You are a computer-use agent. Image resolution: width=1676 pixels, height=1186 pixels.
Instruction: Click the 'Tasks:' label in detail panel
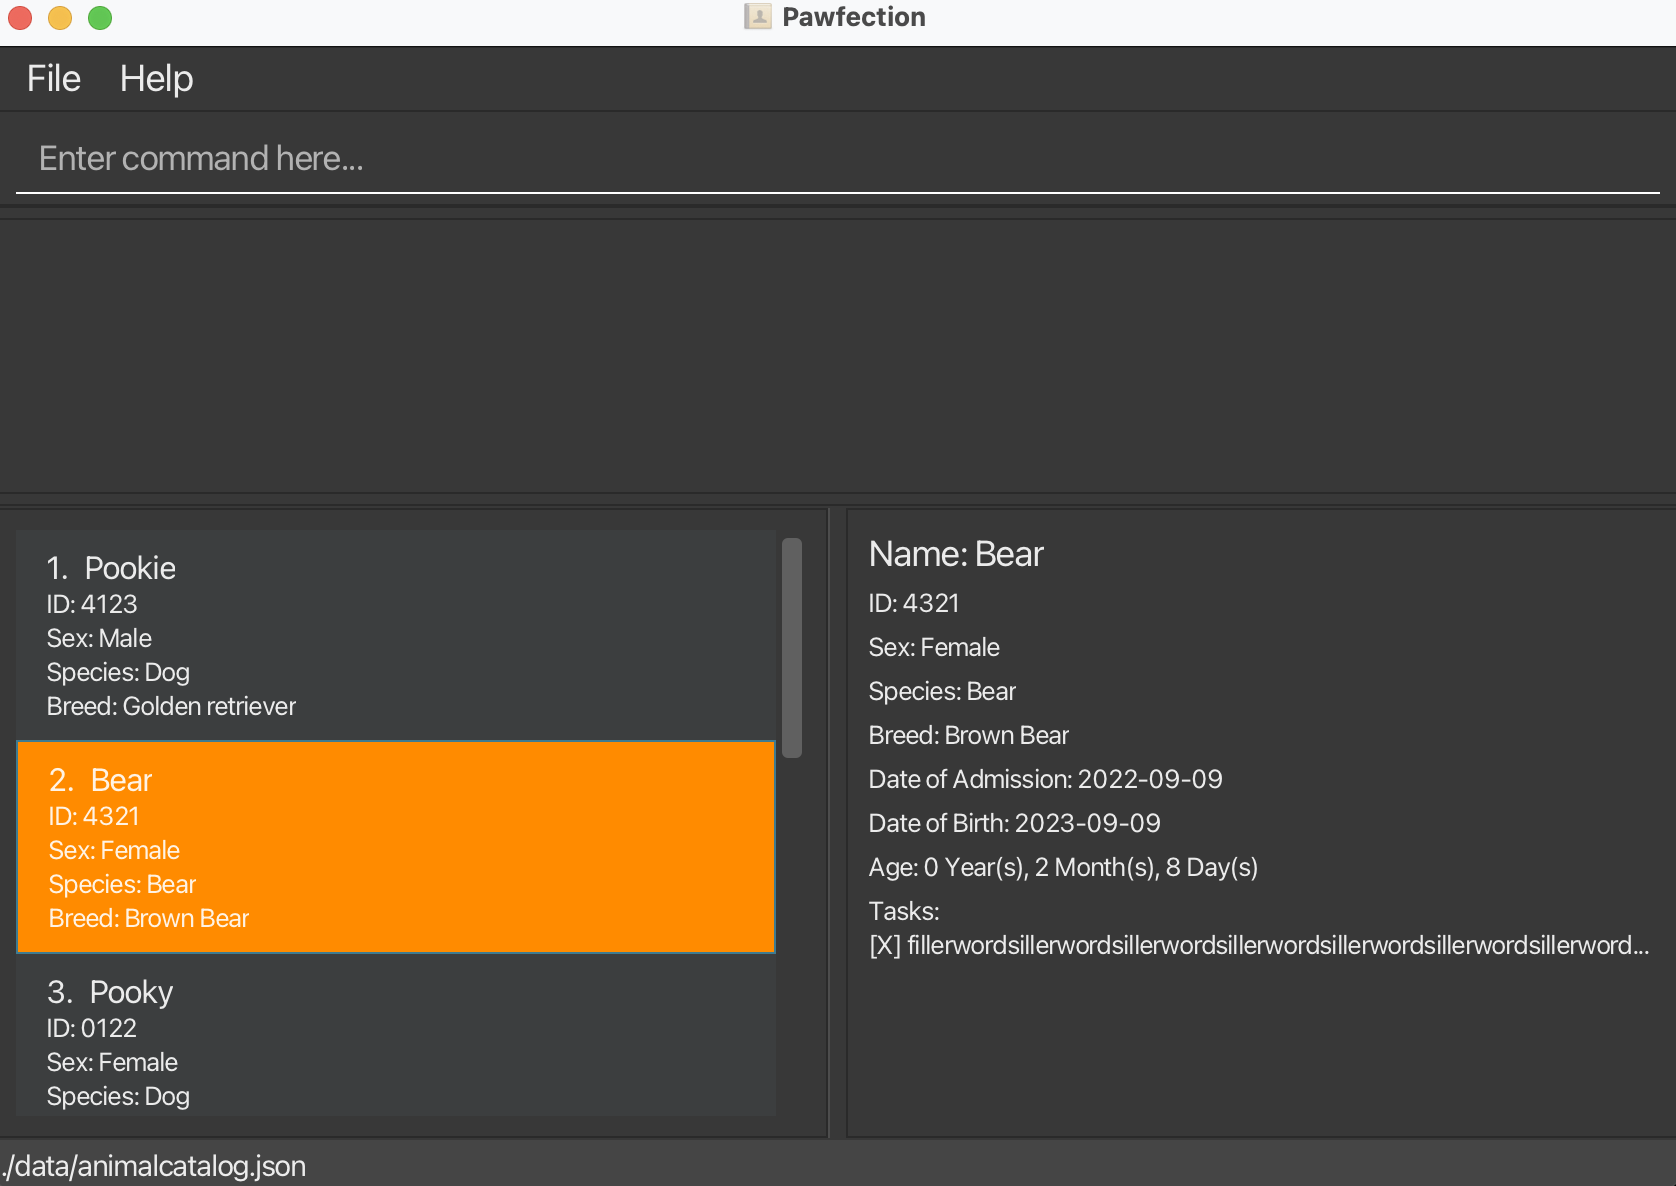coord(904,911)
